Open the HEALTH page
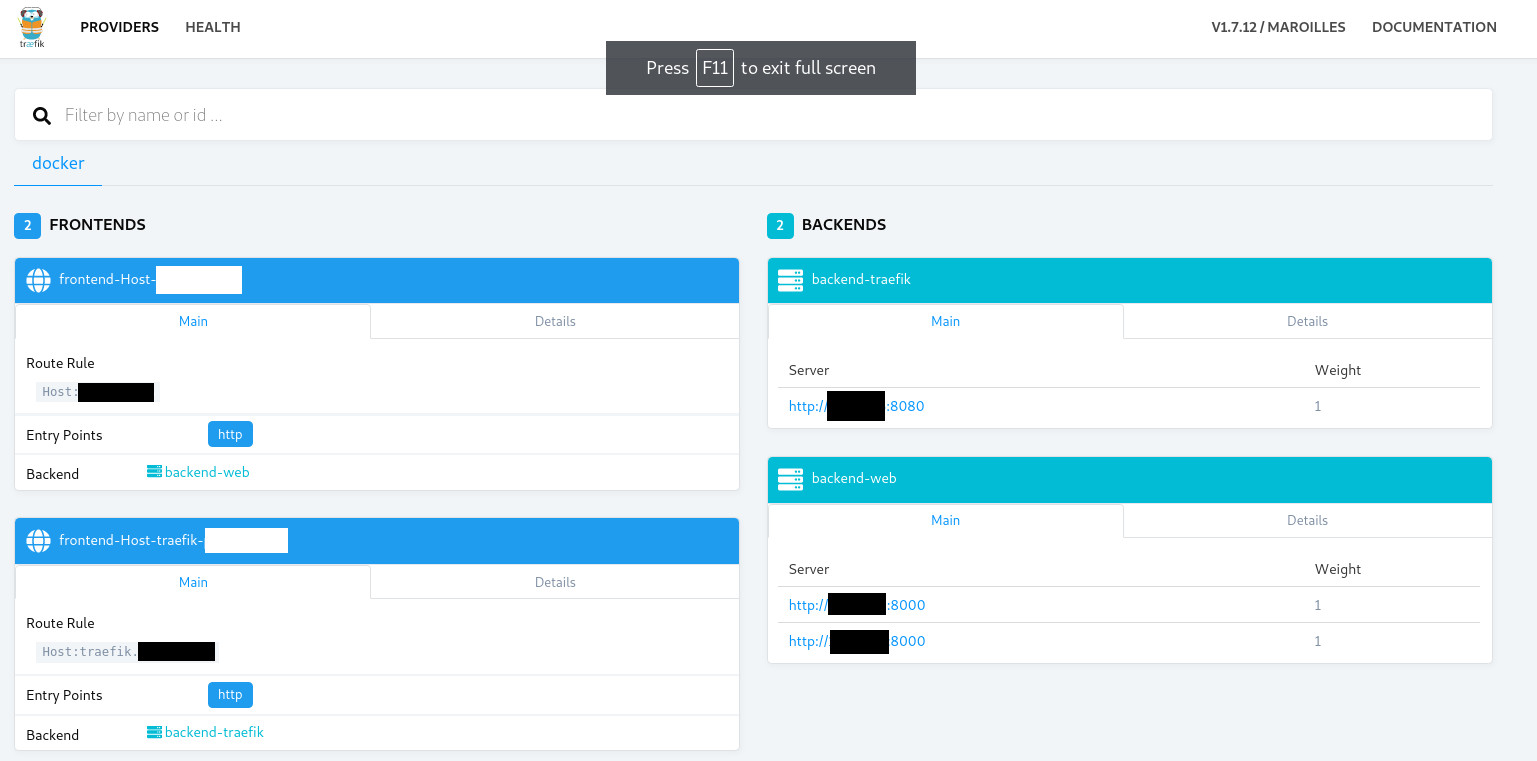Viewport: 1537px width, 761px height. pyautogui.click(x=212, y=27)
